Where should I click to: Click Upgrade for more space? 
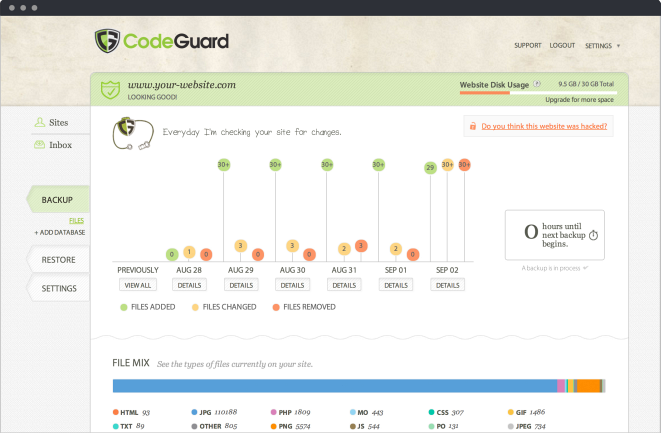pyautogui.click(x=579, y=100)
